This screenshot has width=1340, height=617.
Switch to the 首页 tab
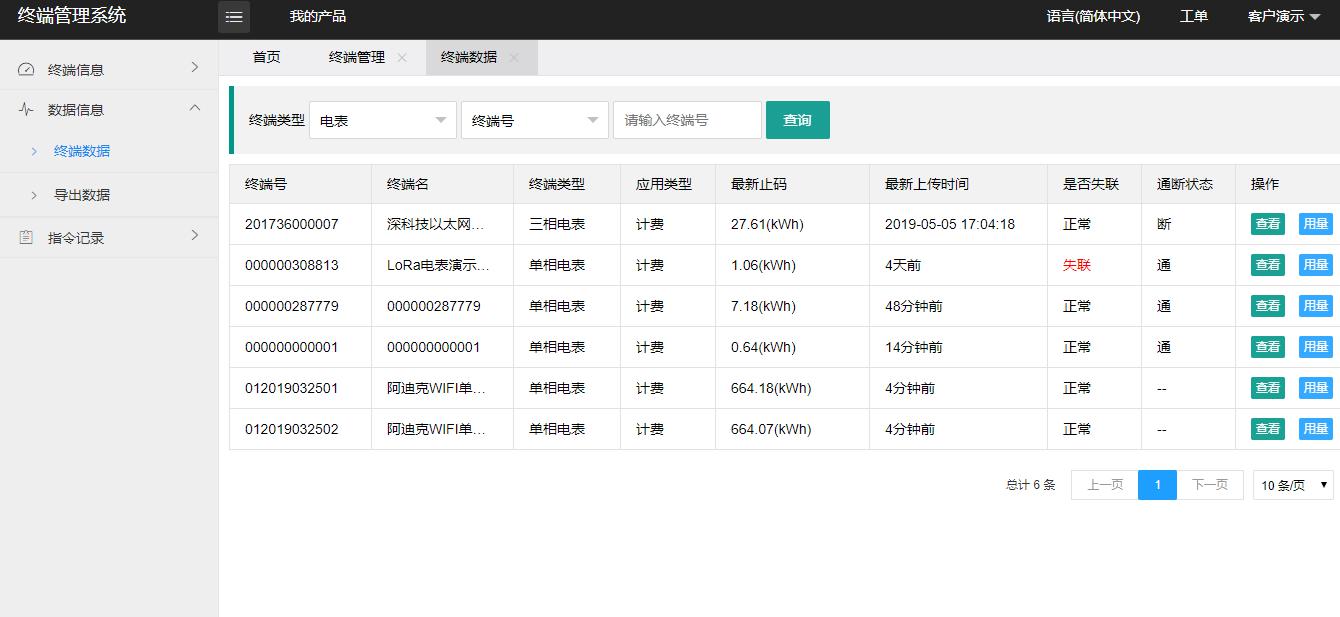click(x=266, y=58)
